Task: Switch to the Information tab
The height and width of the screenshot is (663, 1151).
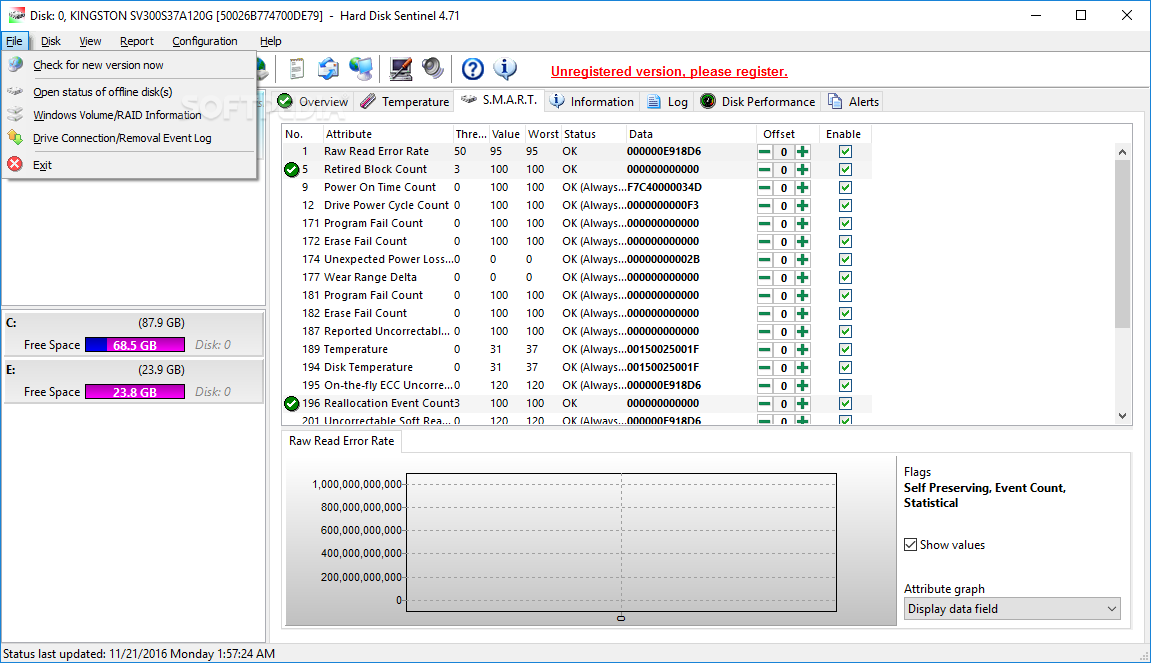Action: [592, 101]
